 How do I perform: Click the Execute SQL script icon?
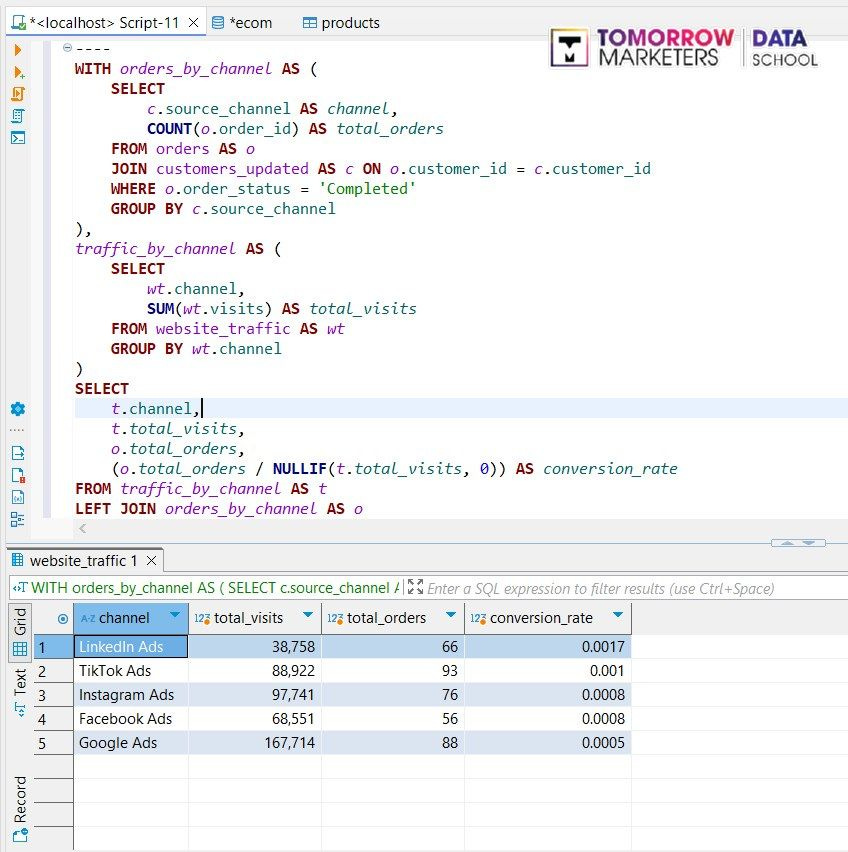(17, 94)
